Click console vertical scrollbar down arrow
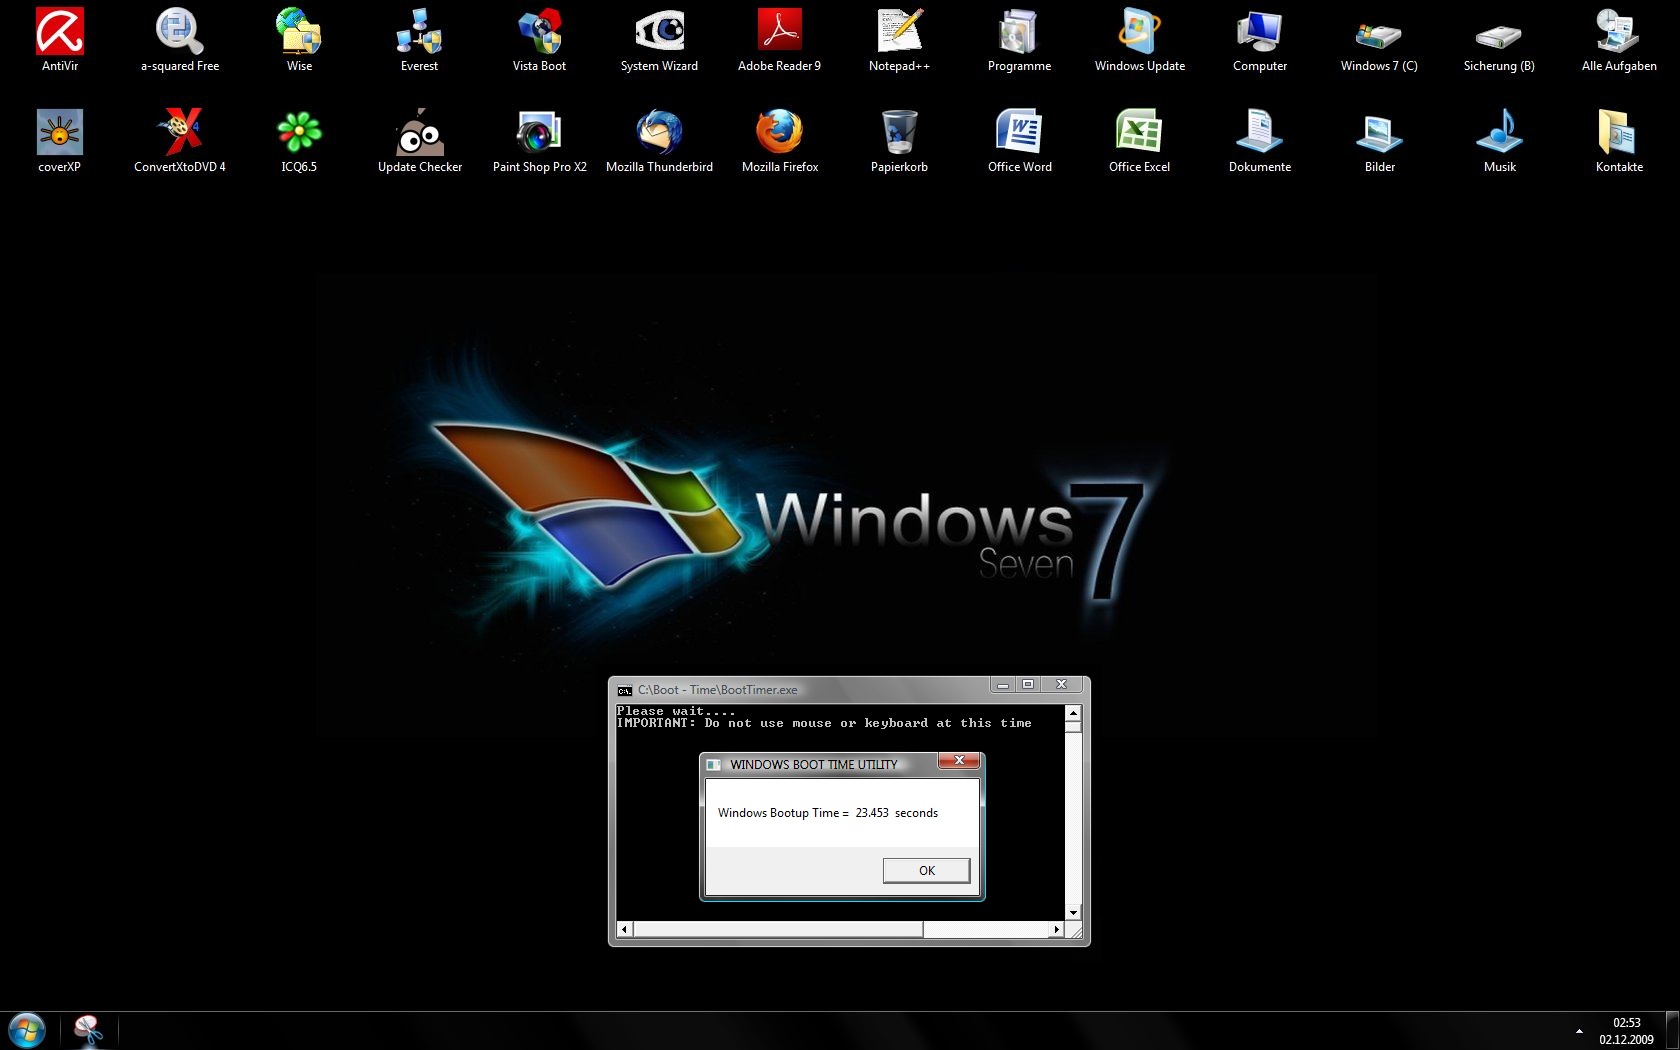The image size is (1680, 1050). [x=1073, y=913]
